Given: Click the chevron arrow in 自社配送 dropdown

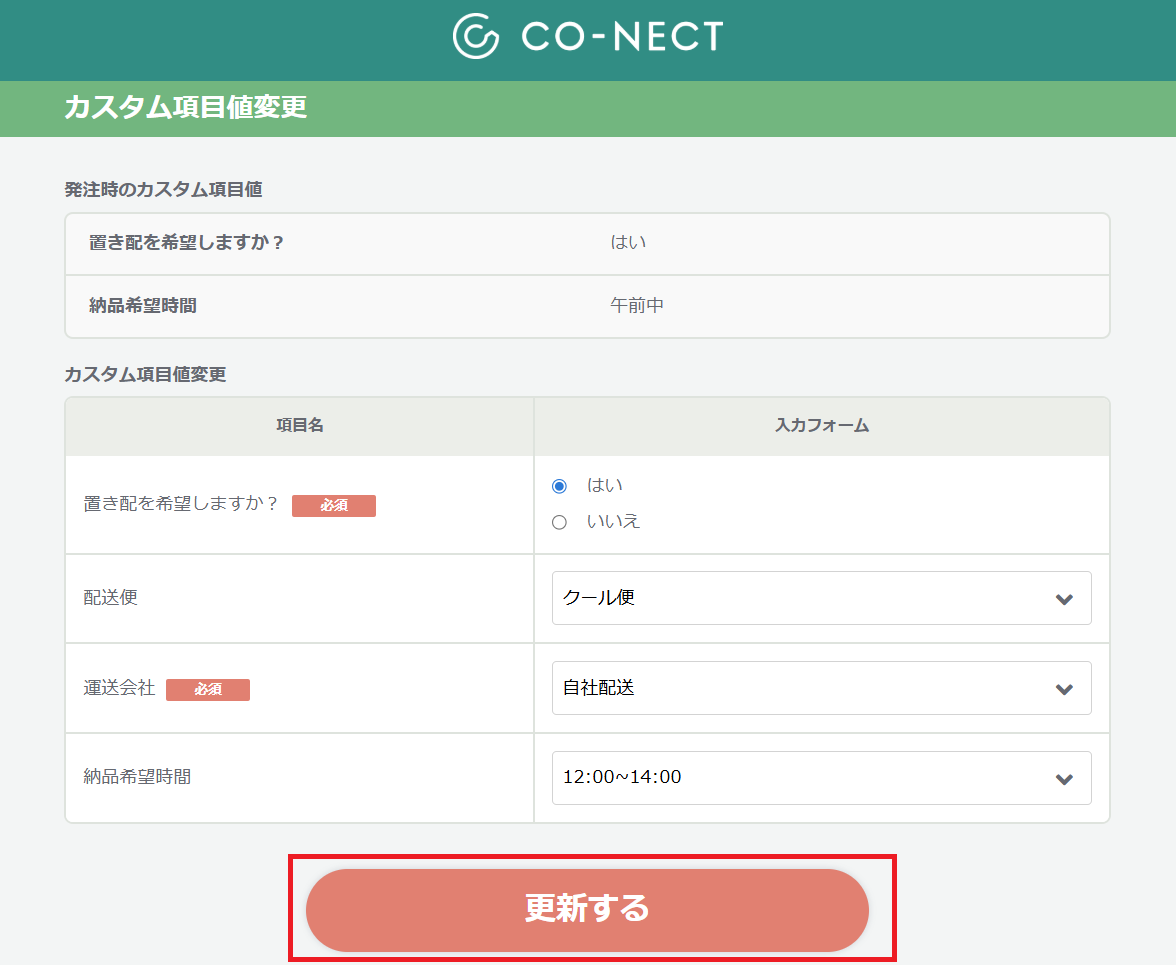Looking at the screenshot, I should point(1064,689).
